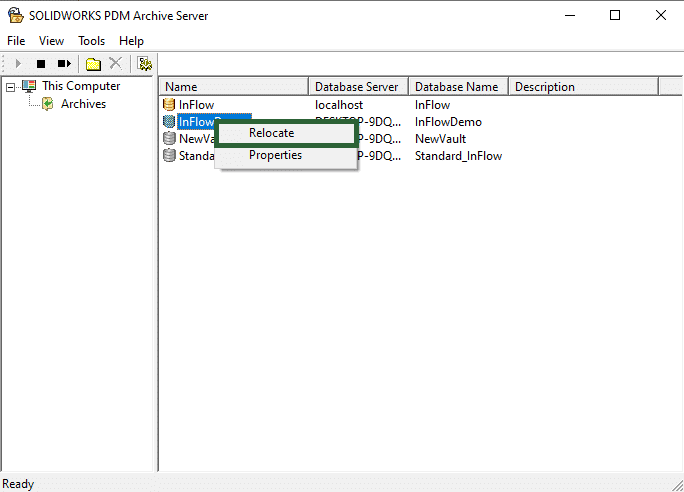Select the This Computer tree label
This screenshot has height=492, width=684.
81,86
